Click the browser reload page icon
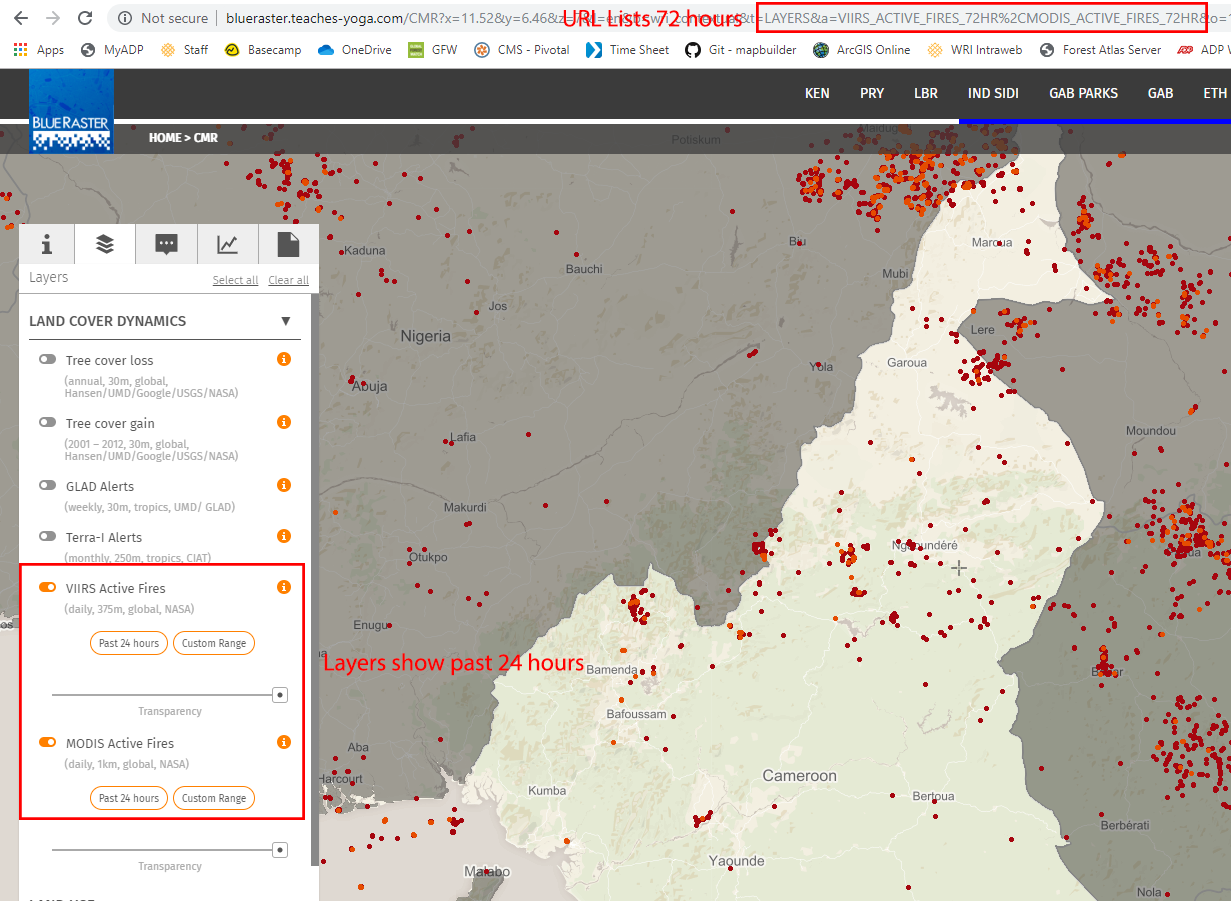1231x901 pixels. [85, 18]
